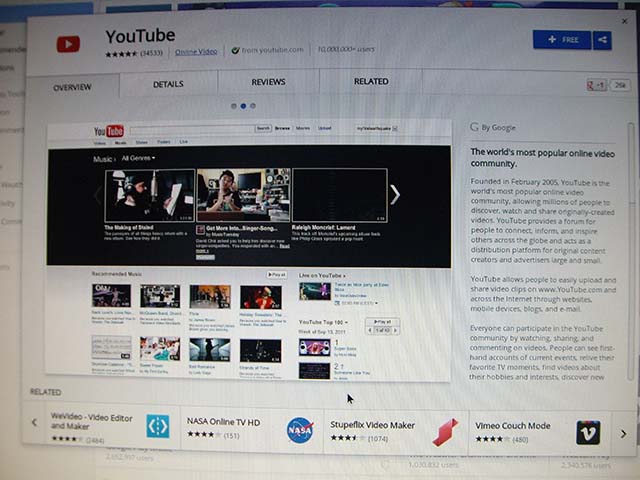640x480 pixels.
Task: Open the NASA Online TV HD icon
Action: click(x=299, y=429)
